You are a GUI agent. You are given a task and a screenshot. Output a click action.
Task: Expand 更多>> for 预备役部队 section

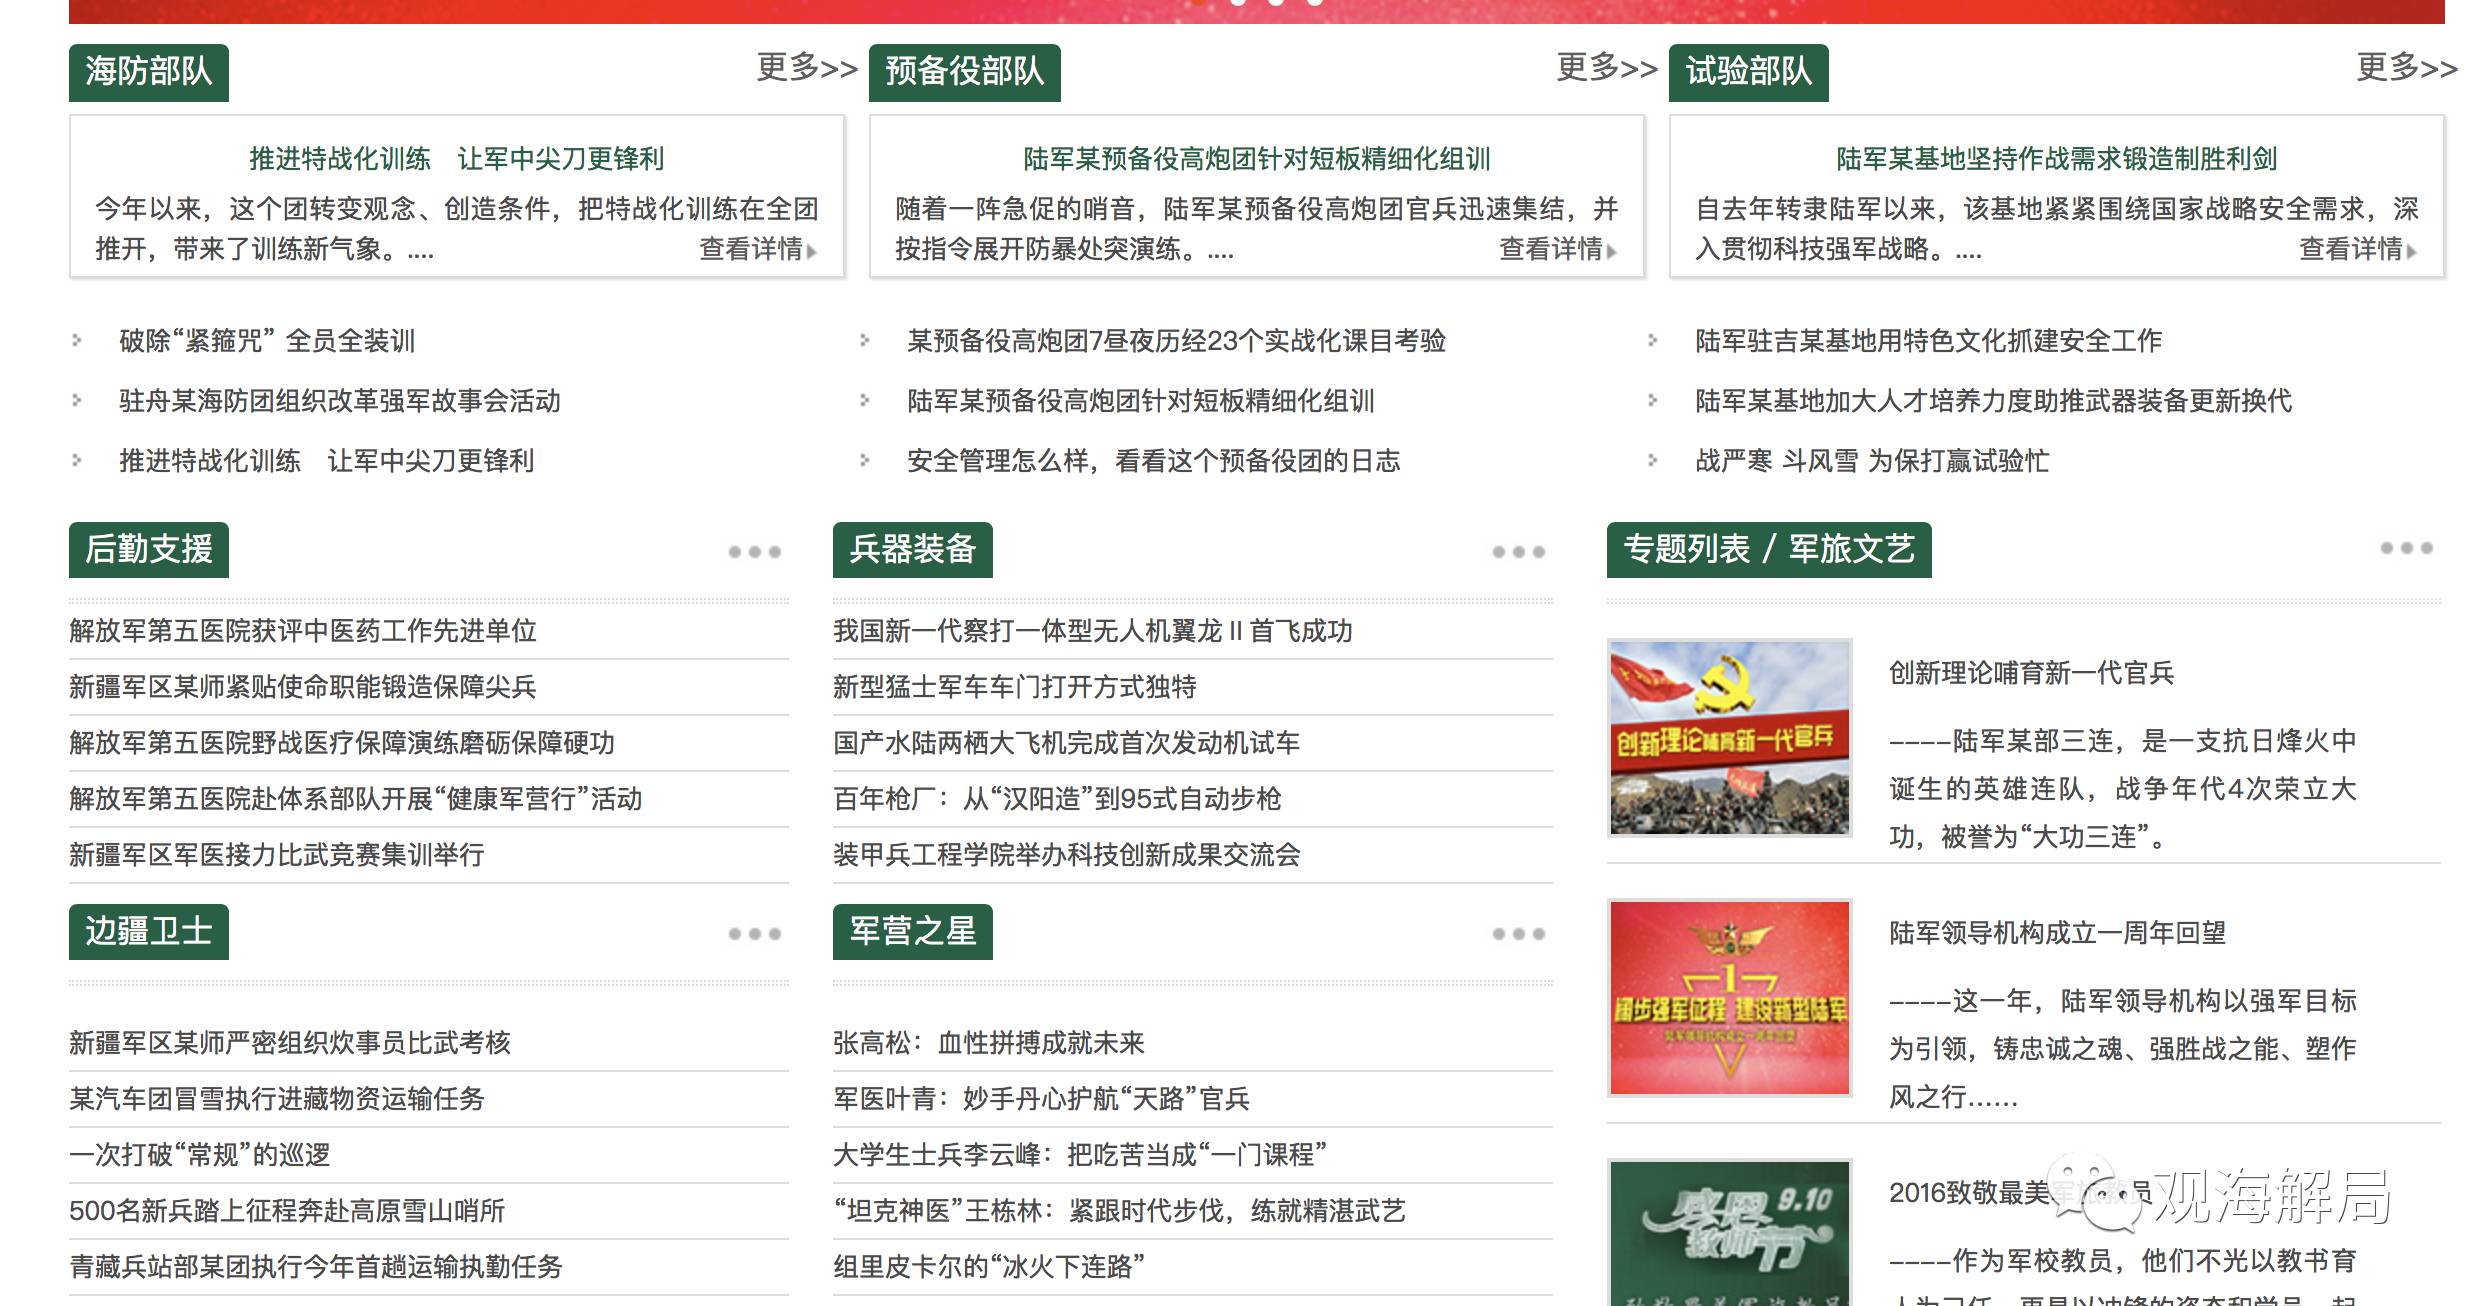pyautogui.click(x=1606, y=68)
